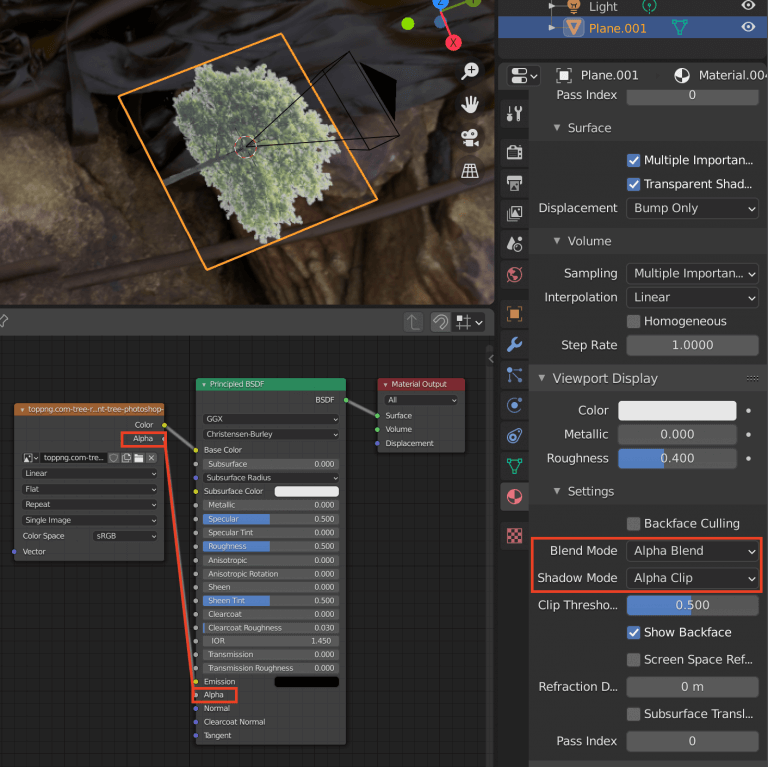The width and height of the screenshot is (768, 767).
Task: Open the Render properties tab
Action: [515, 153]
